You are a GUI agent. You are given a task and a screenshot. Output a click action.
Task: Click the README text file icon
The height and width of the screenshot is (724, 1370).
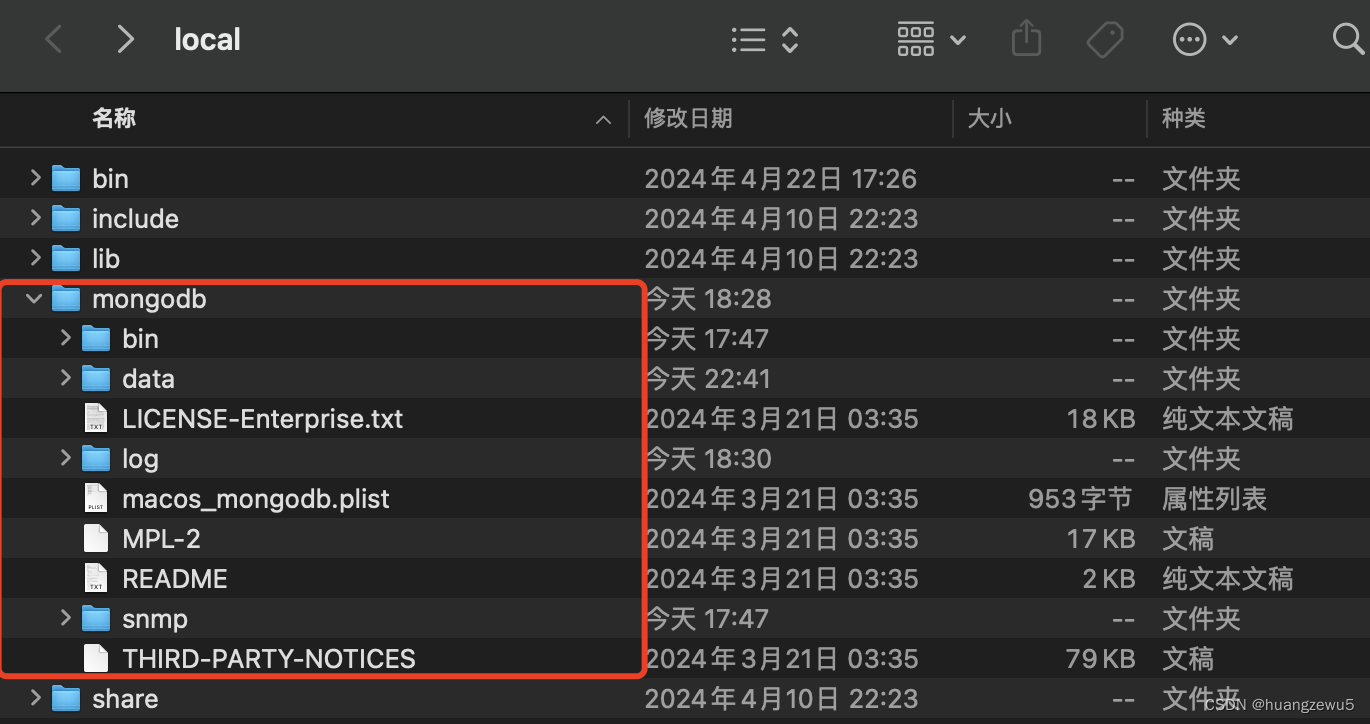(95, 578)
